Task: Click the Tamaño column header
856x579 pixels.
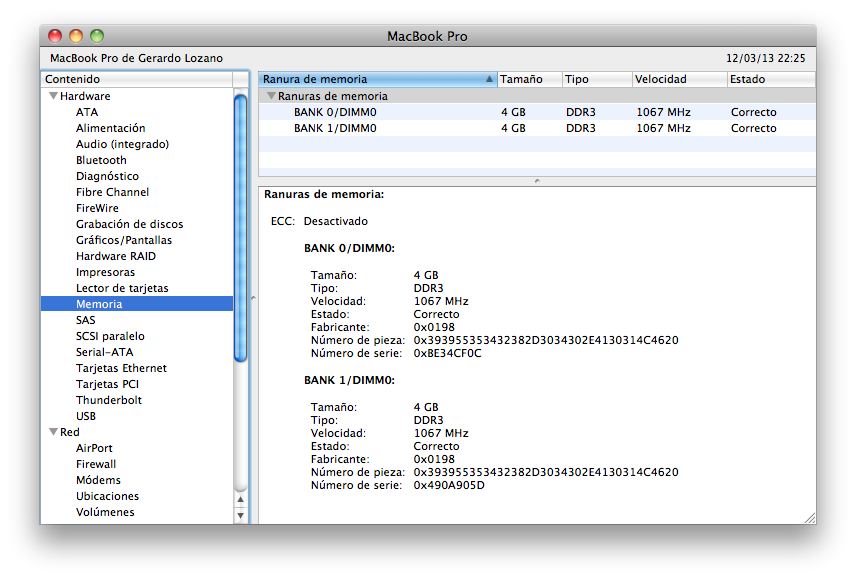Action: click(x=530, y=79)
